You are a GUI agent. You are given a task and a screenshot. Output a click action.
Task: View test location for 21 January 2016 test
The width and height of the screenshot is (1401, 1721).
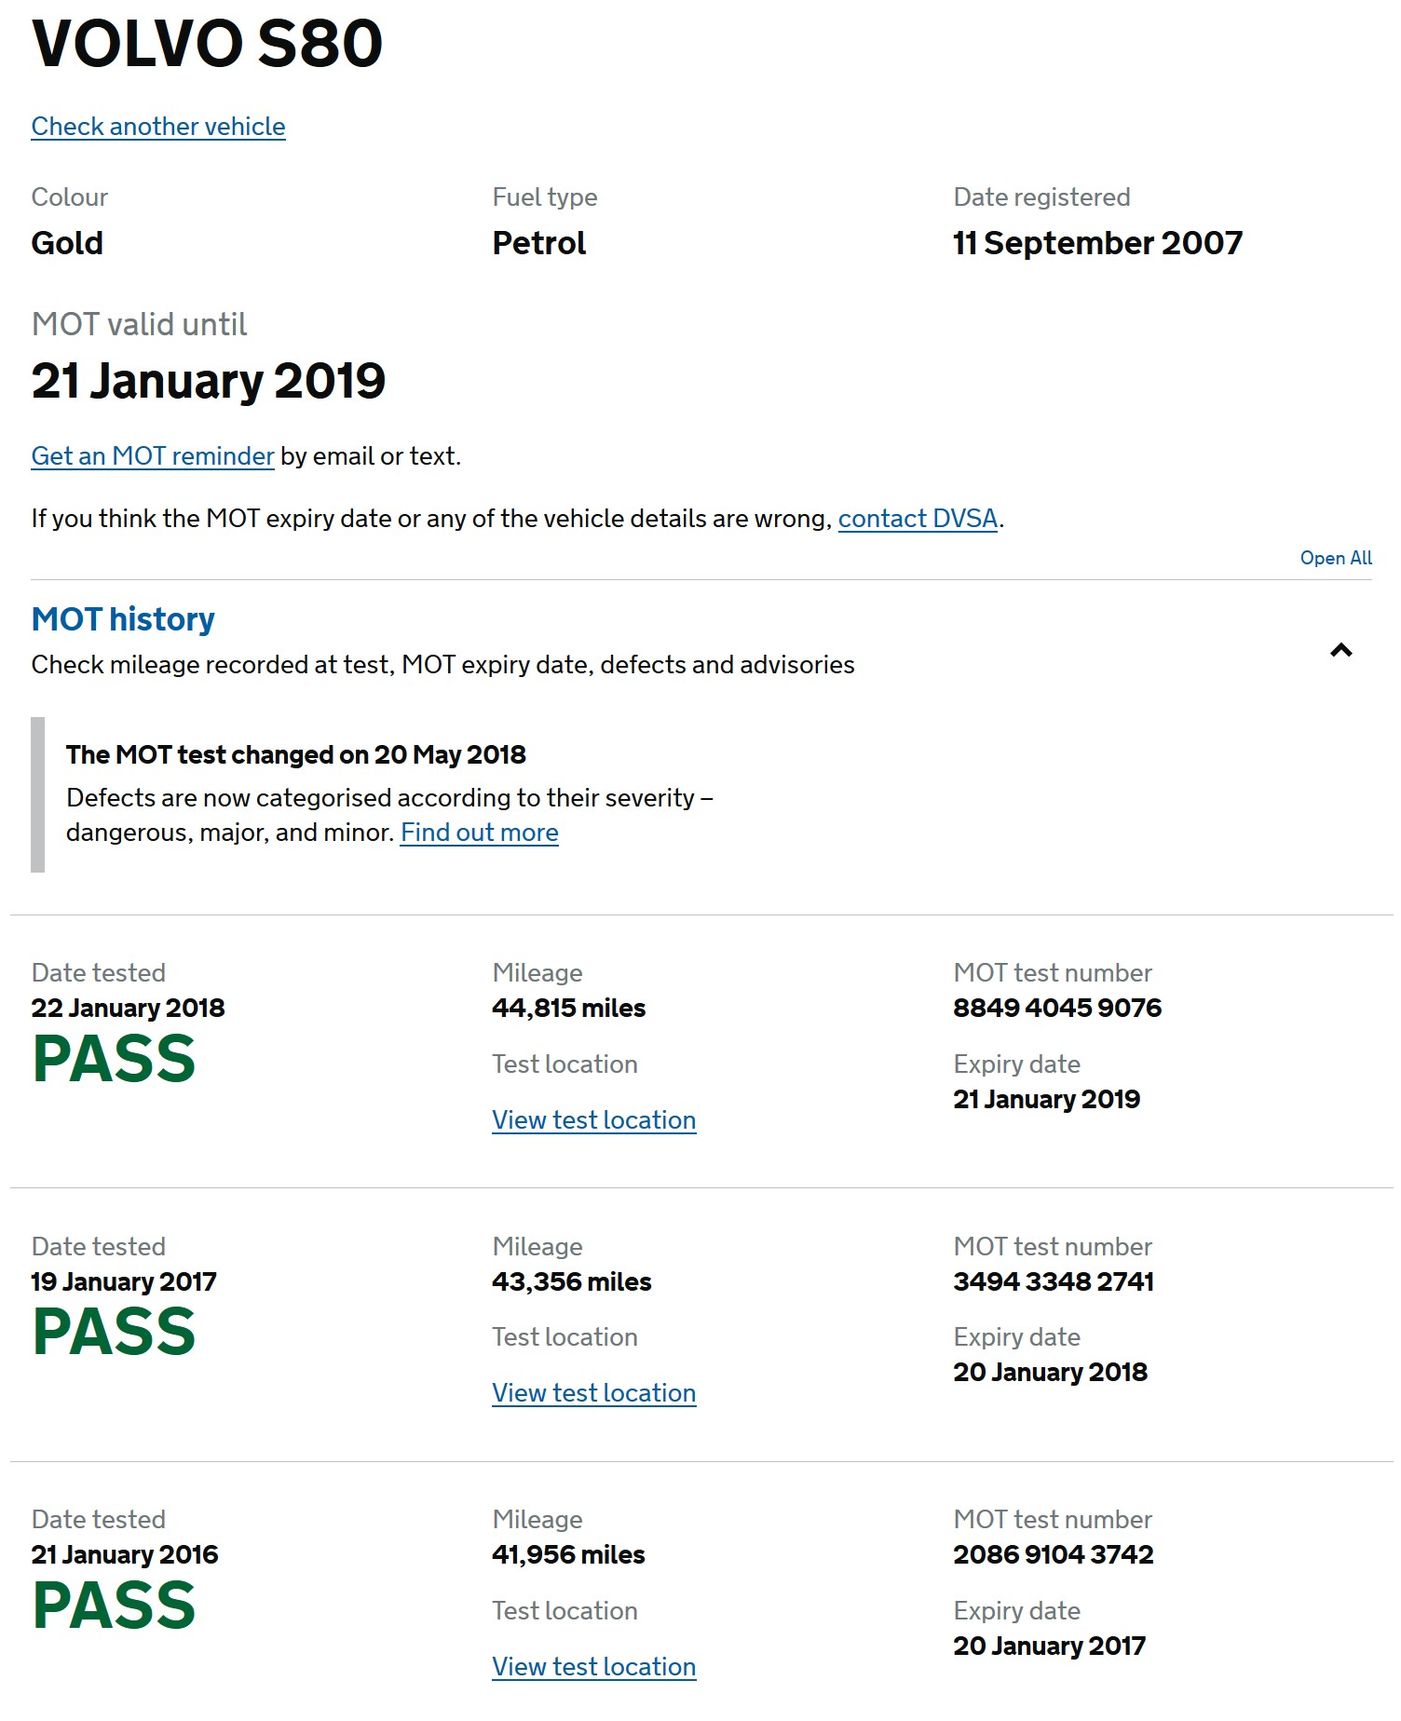click(x=593, y=1667)
